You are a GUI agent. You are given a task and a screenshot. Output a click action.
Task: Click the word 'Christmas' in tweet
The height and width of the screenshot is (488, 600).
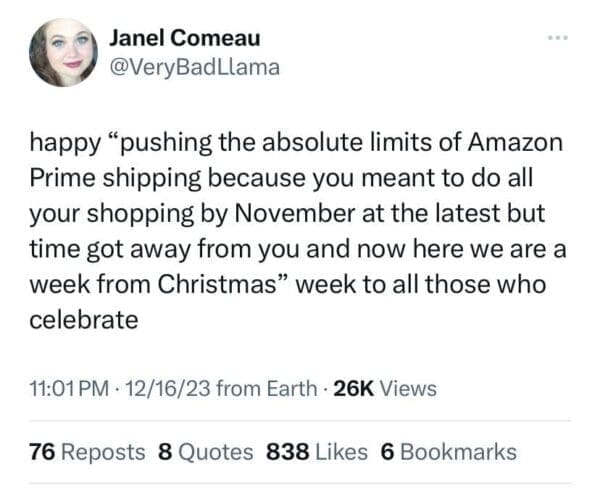point(225,285)
